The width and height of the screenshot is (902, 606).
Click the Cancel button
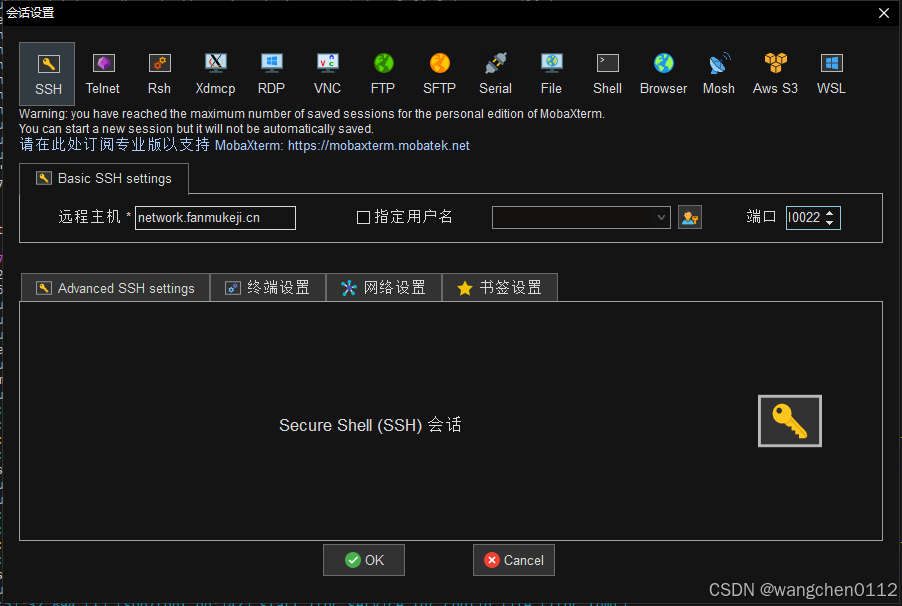(x=514, y=560)
